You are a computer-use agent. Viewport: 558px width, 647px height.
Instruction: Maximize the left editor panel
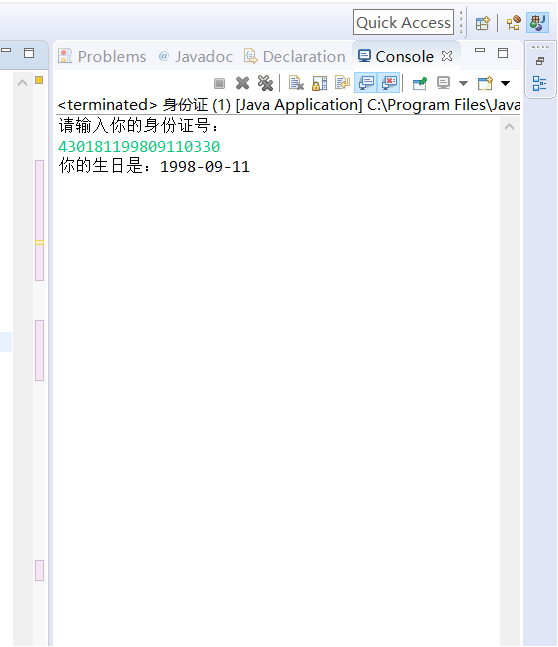[29, 53]
